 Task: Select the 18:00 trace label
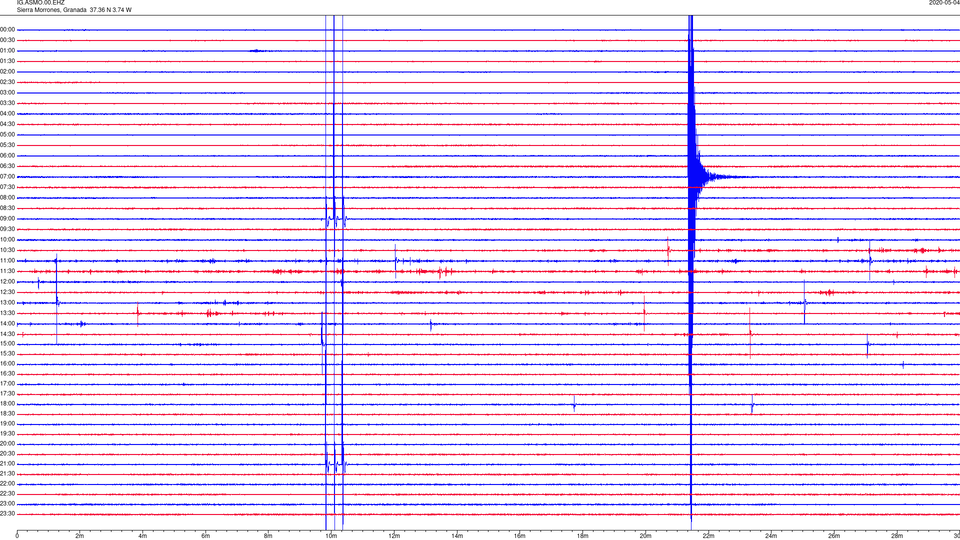click(7, 404)
